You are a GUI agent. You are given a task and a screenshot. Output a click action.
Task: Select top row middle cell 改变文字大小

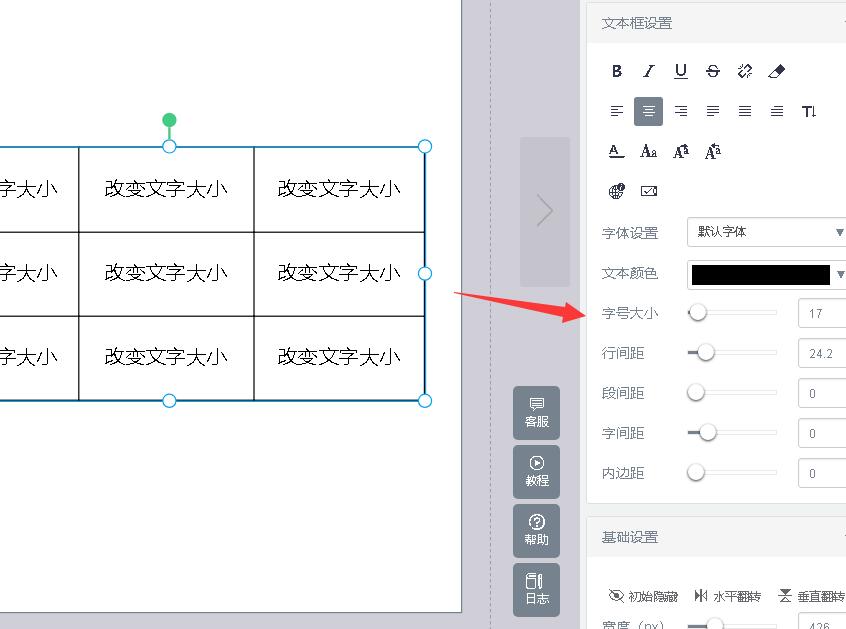click(x=166, y=189)
